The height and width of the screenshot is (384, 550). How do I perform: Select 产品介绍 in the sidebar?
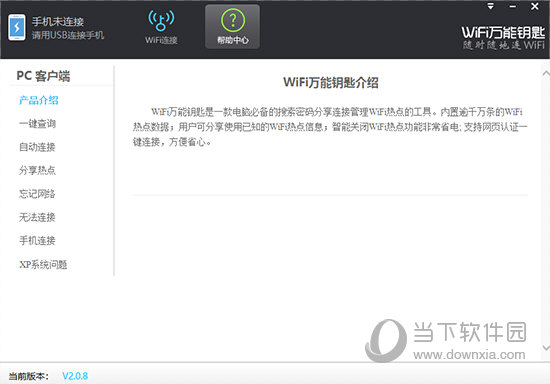pyautogui.click(x=39, y=100)
